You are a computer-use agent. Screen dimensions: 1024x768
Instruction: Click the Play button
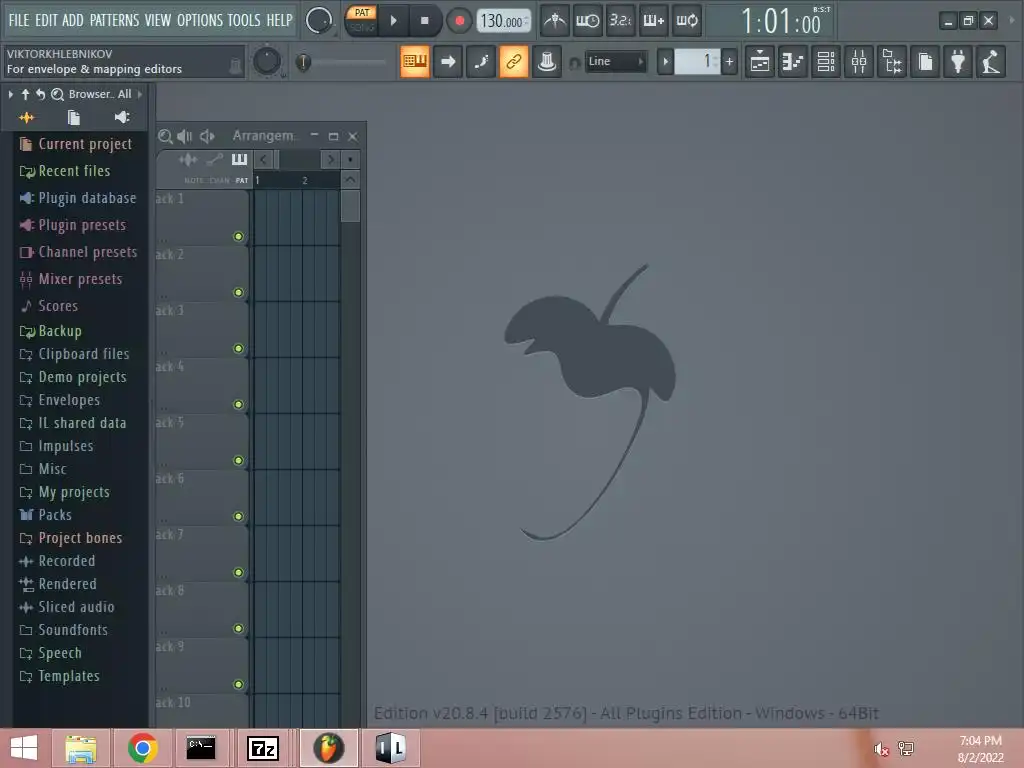393,21
